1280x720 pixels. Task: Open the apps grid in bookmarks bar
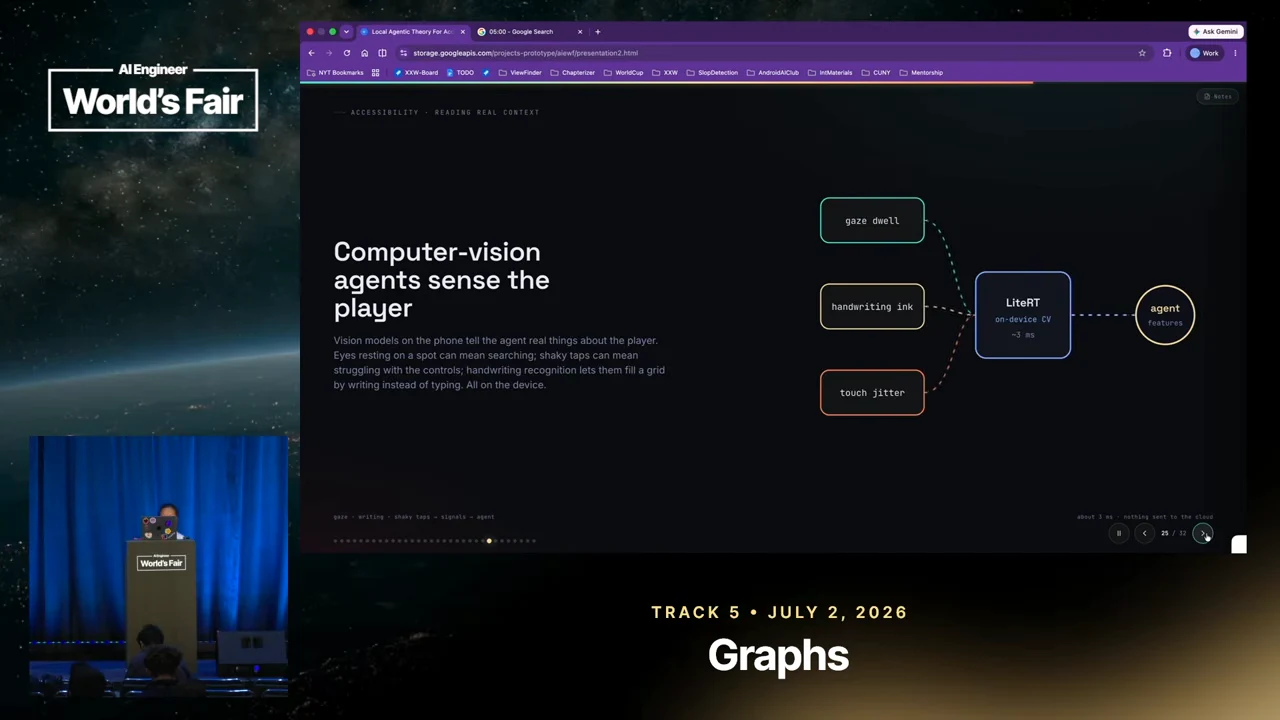click(375, 73)
